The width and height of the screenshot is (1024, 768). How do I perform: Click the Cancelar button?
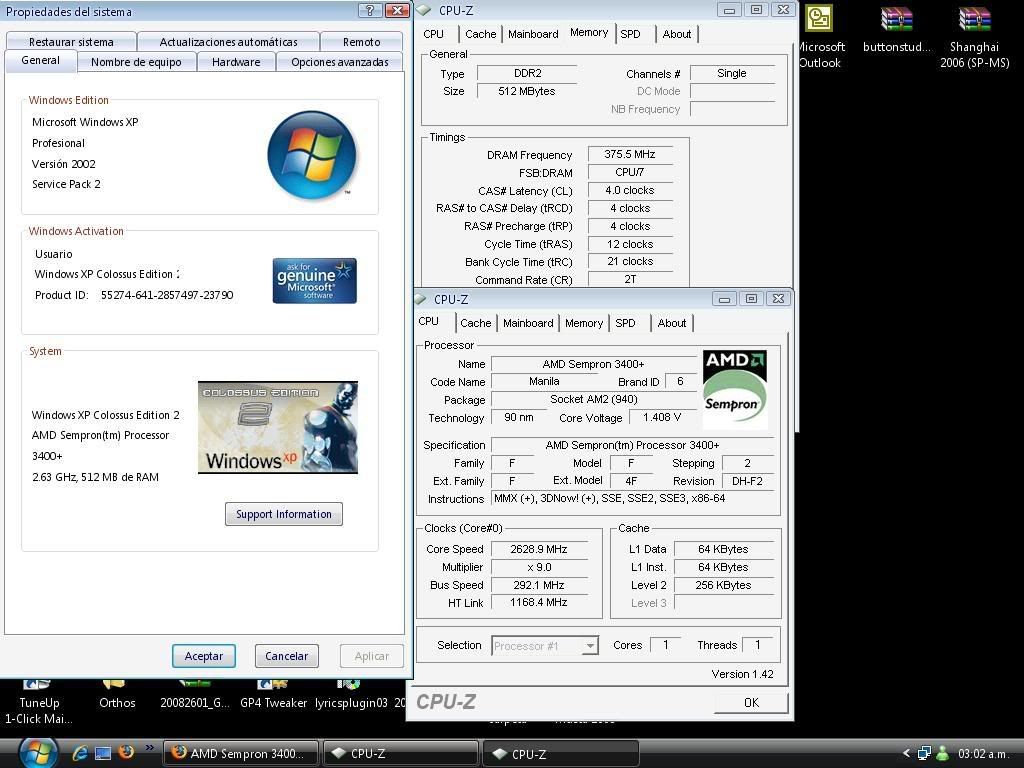[287, 656]
